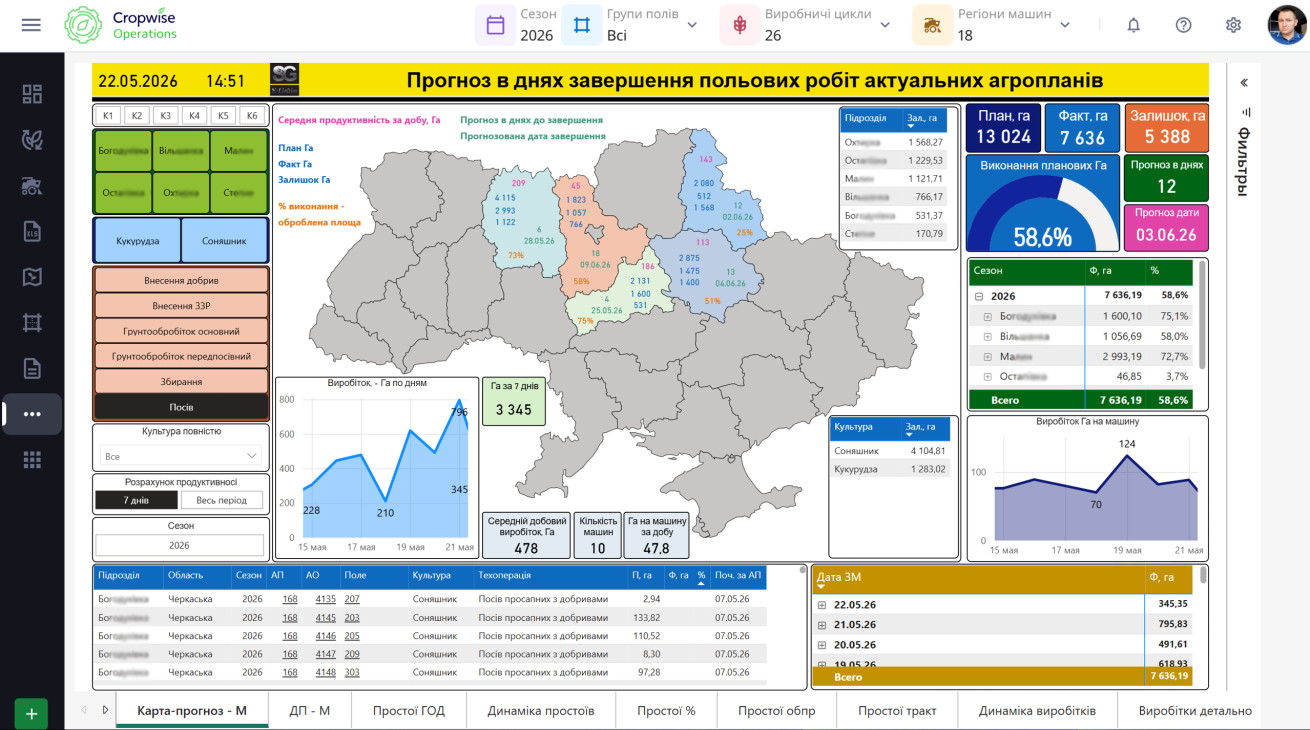The height and width of the screenshot is (730, 1310).
Task: Open field boundary frame icon in sidebar
Action: click(x=32, y=322)
